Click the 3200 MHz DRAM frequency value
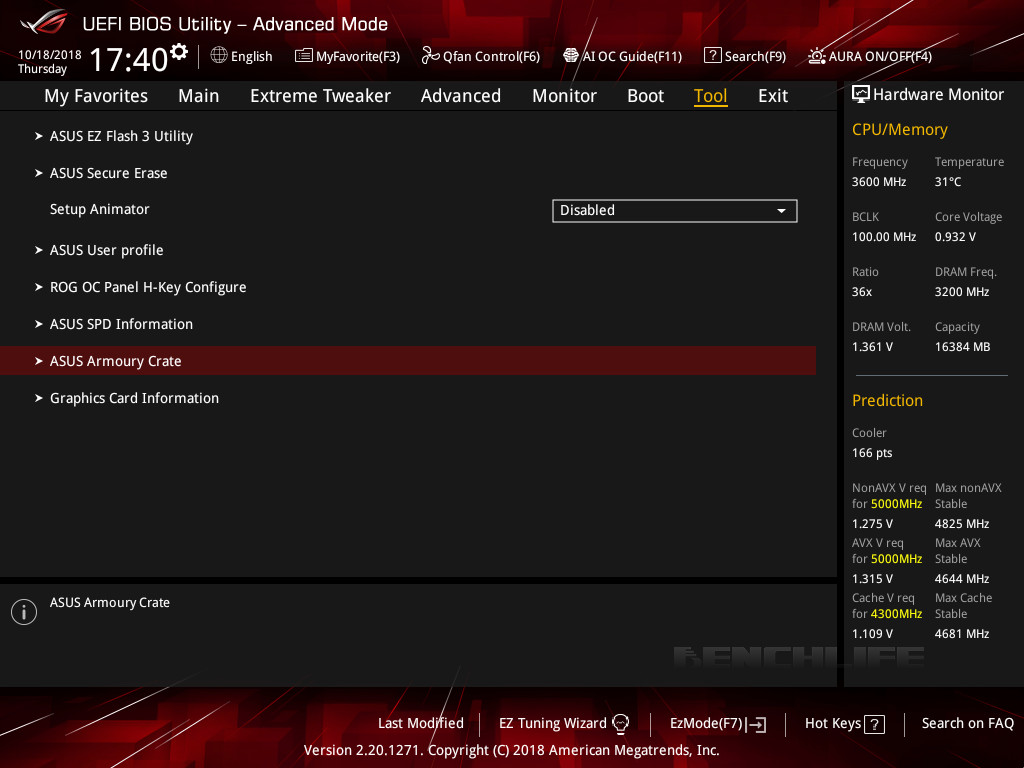 tap(961, 292)
